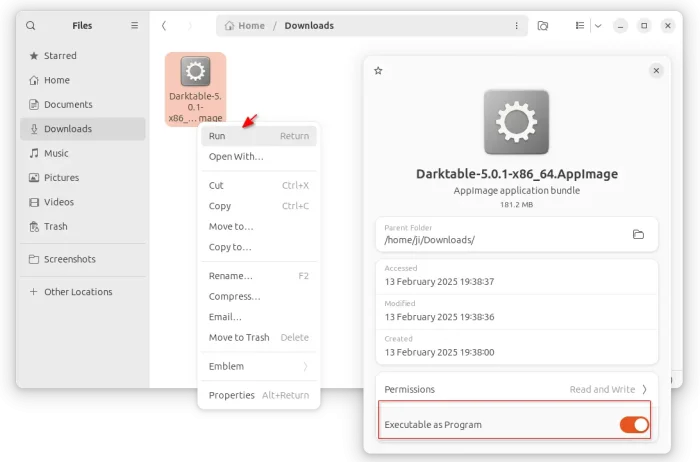This screenshot has width=700, height=462.
Task: Click the Created date 19:38:00
Action: point(439,352)
